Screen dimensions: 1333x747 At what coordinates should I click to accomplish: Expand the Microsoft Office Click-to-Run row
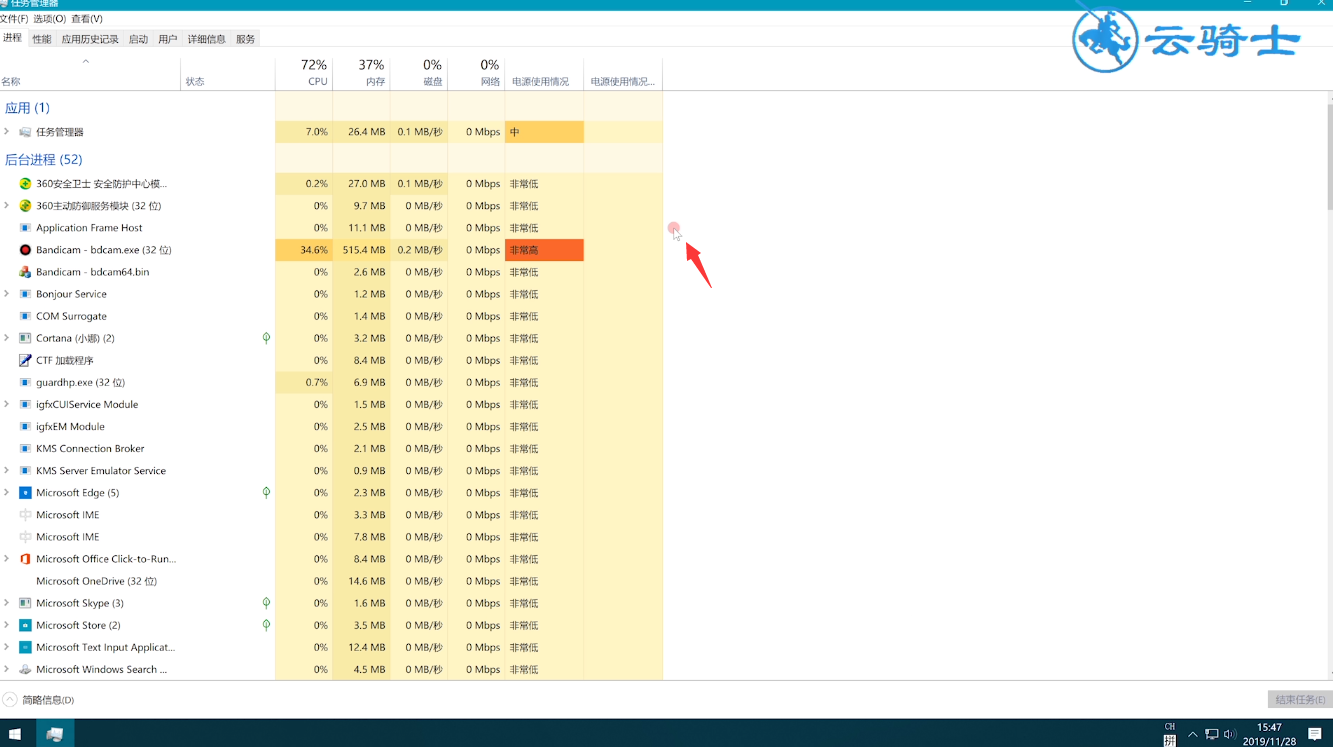pyautogui.click(x=7, y=559)
